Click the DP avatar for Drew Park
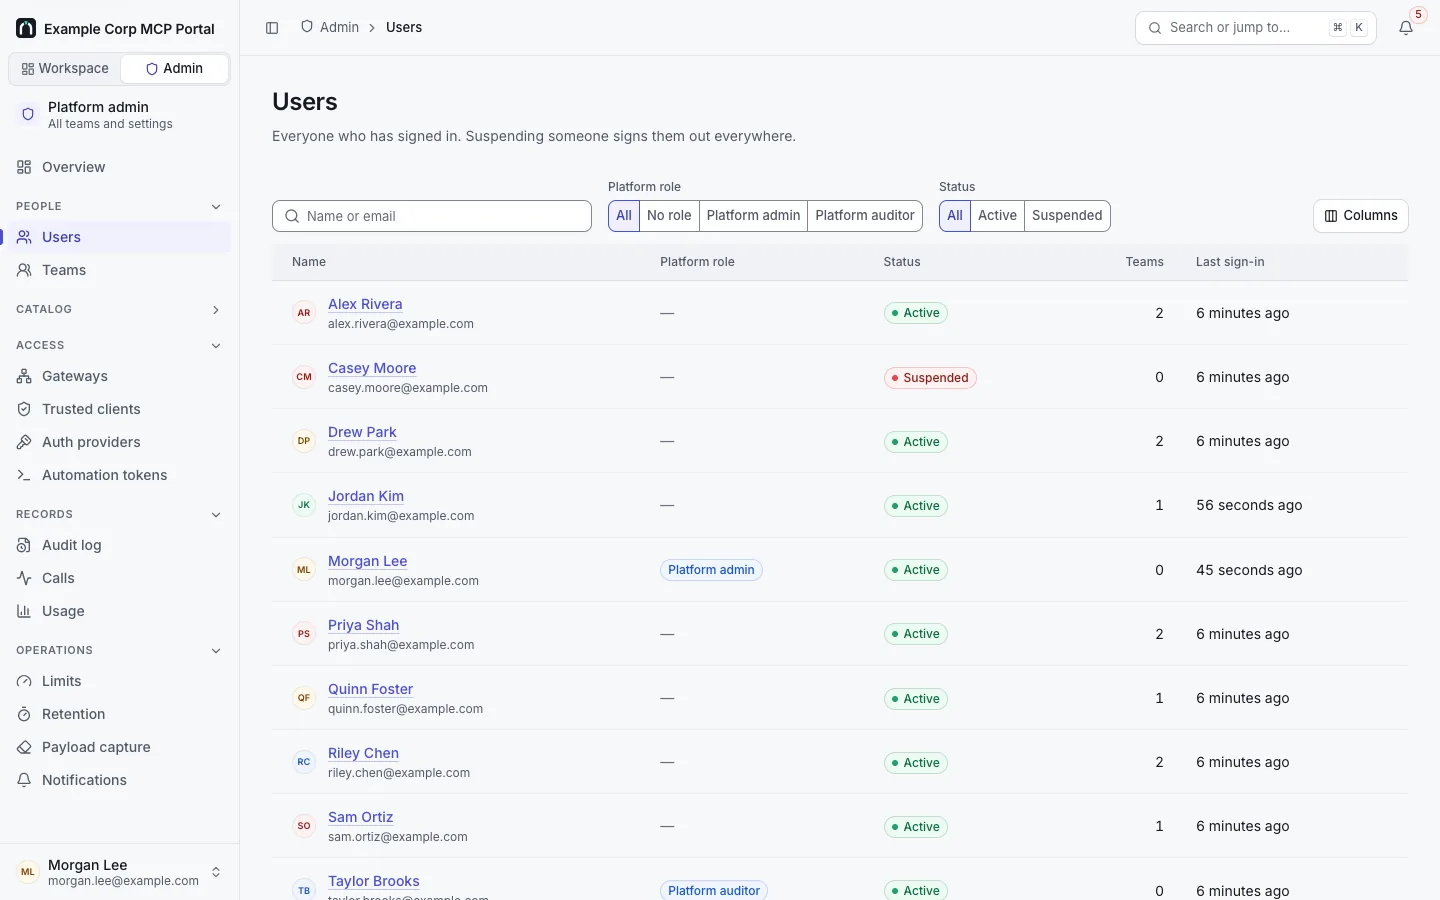This screenshot has height=900, width=1440. 304,441
